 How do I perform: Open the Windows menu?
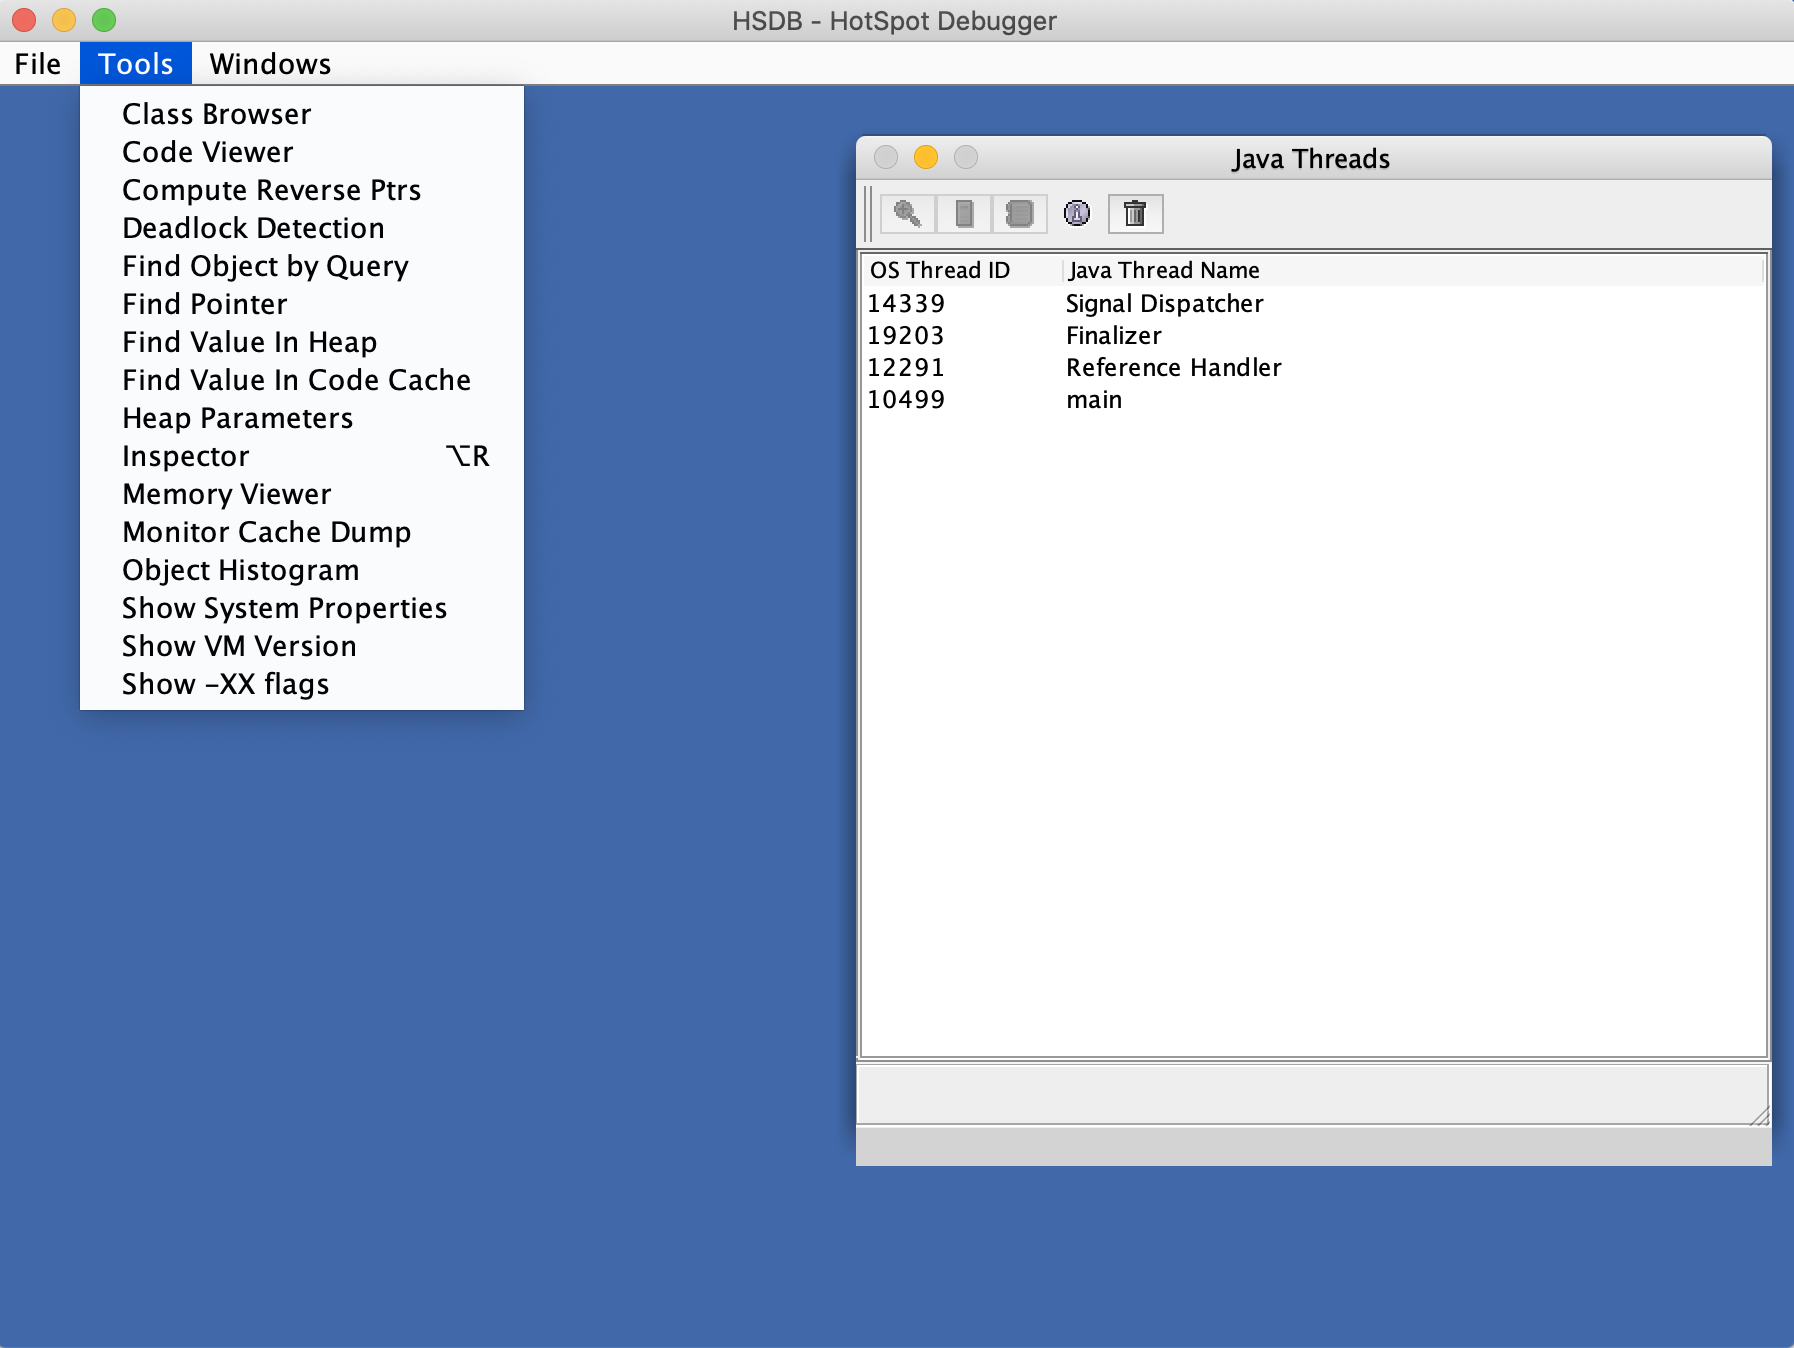(x=270, y=64)
